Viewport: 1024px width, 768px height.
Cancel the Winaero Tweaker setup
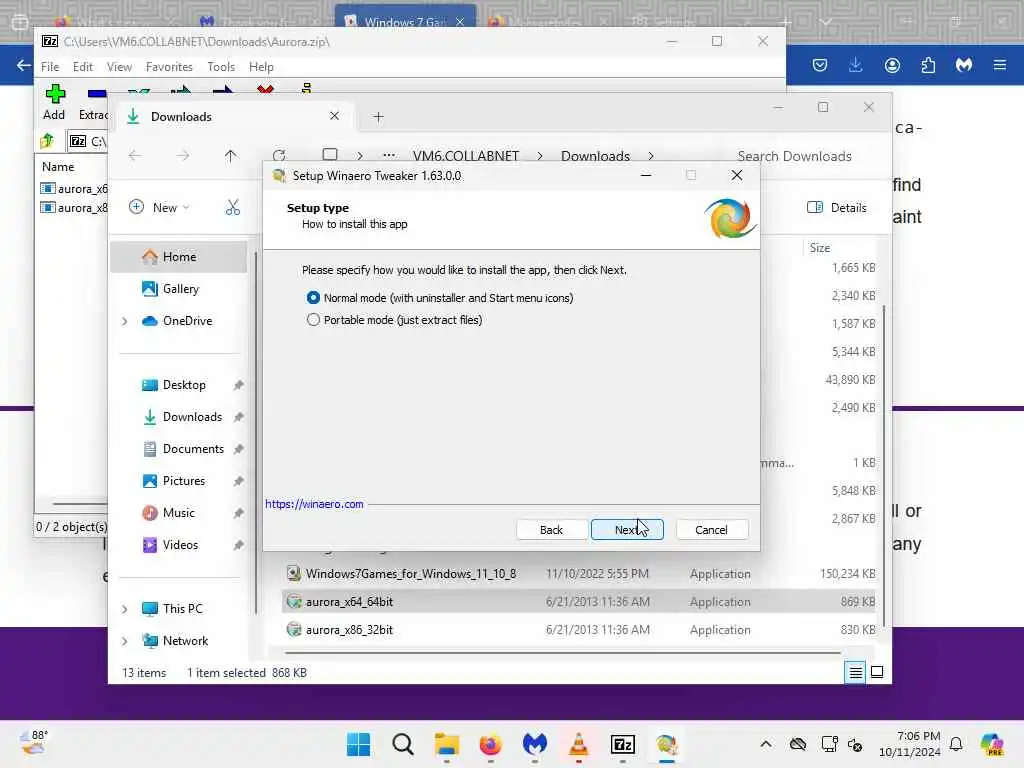pos(711,530)
